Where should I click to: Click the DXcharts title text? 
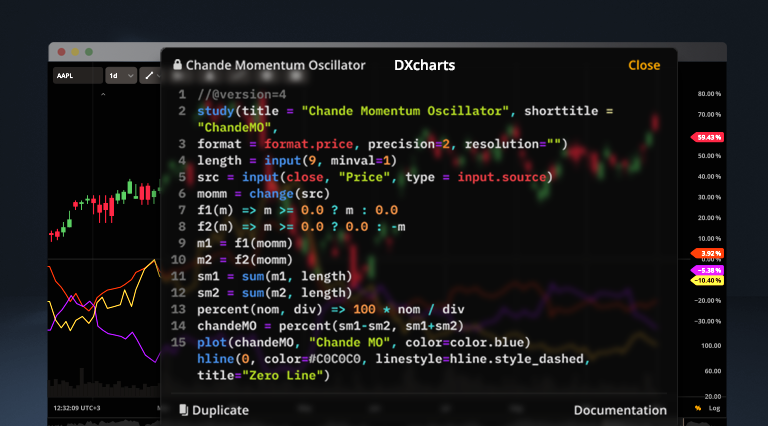pyautogui.click(x=424, y=65)
